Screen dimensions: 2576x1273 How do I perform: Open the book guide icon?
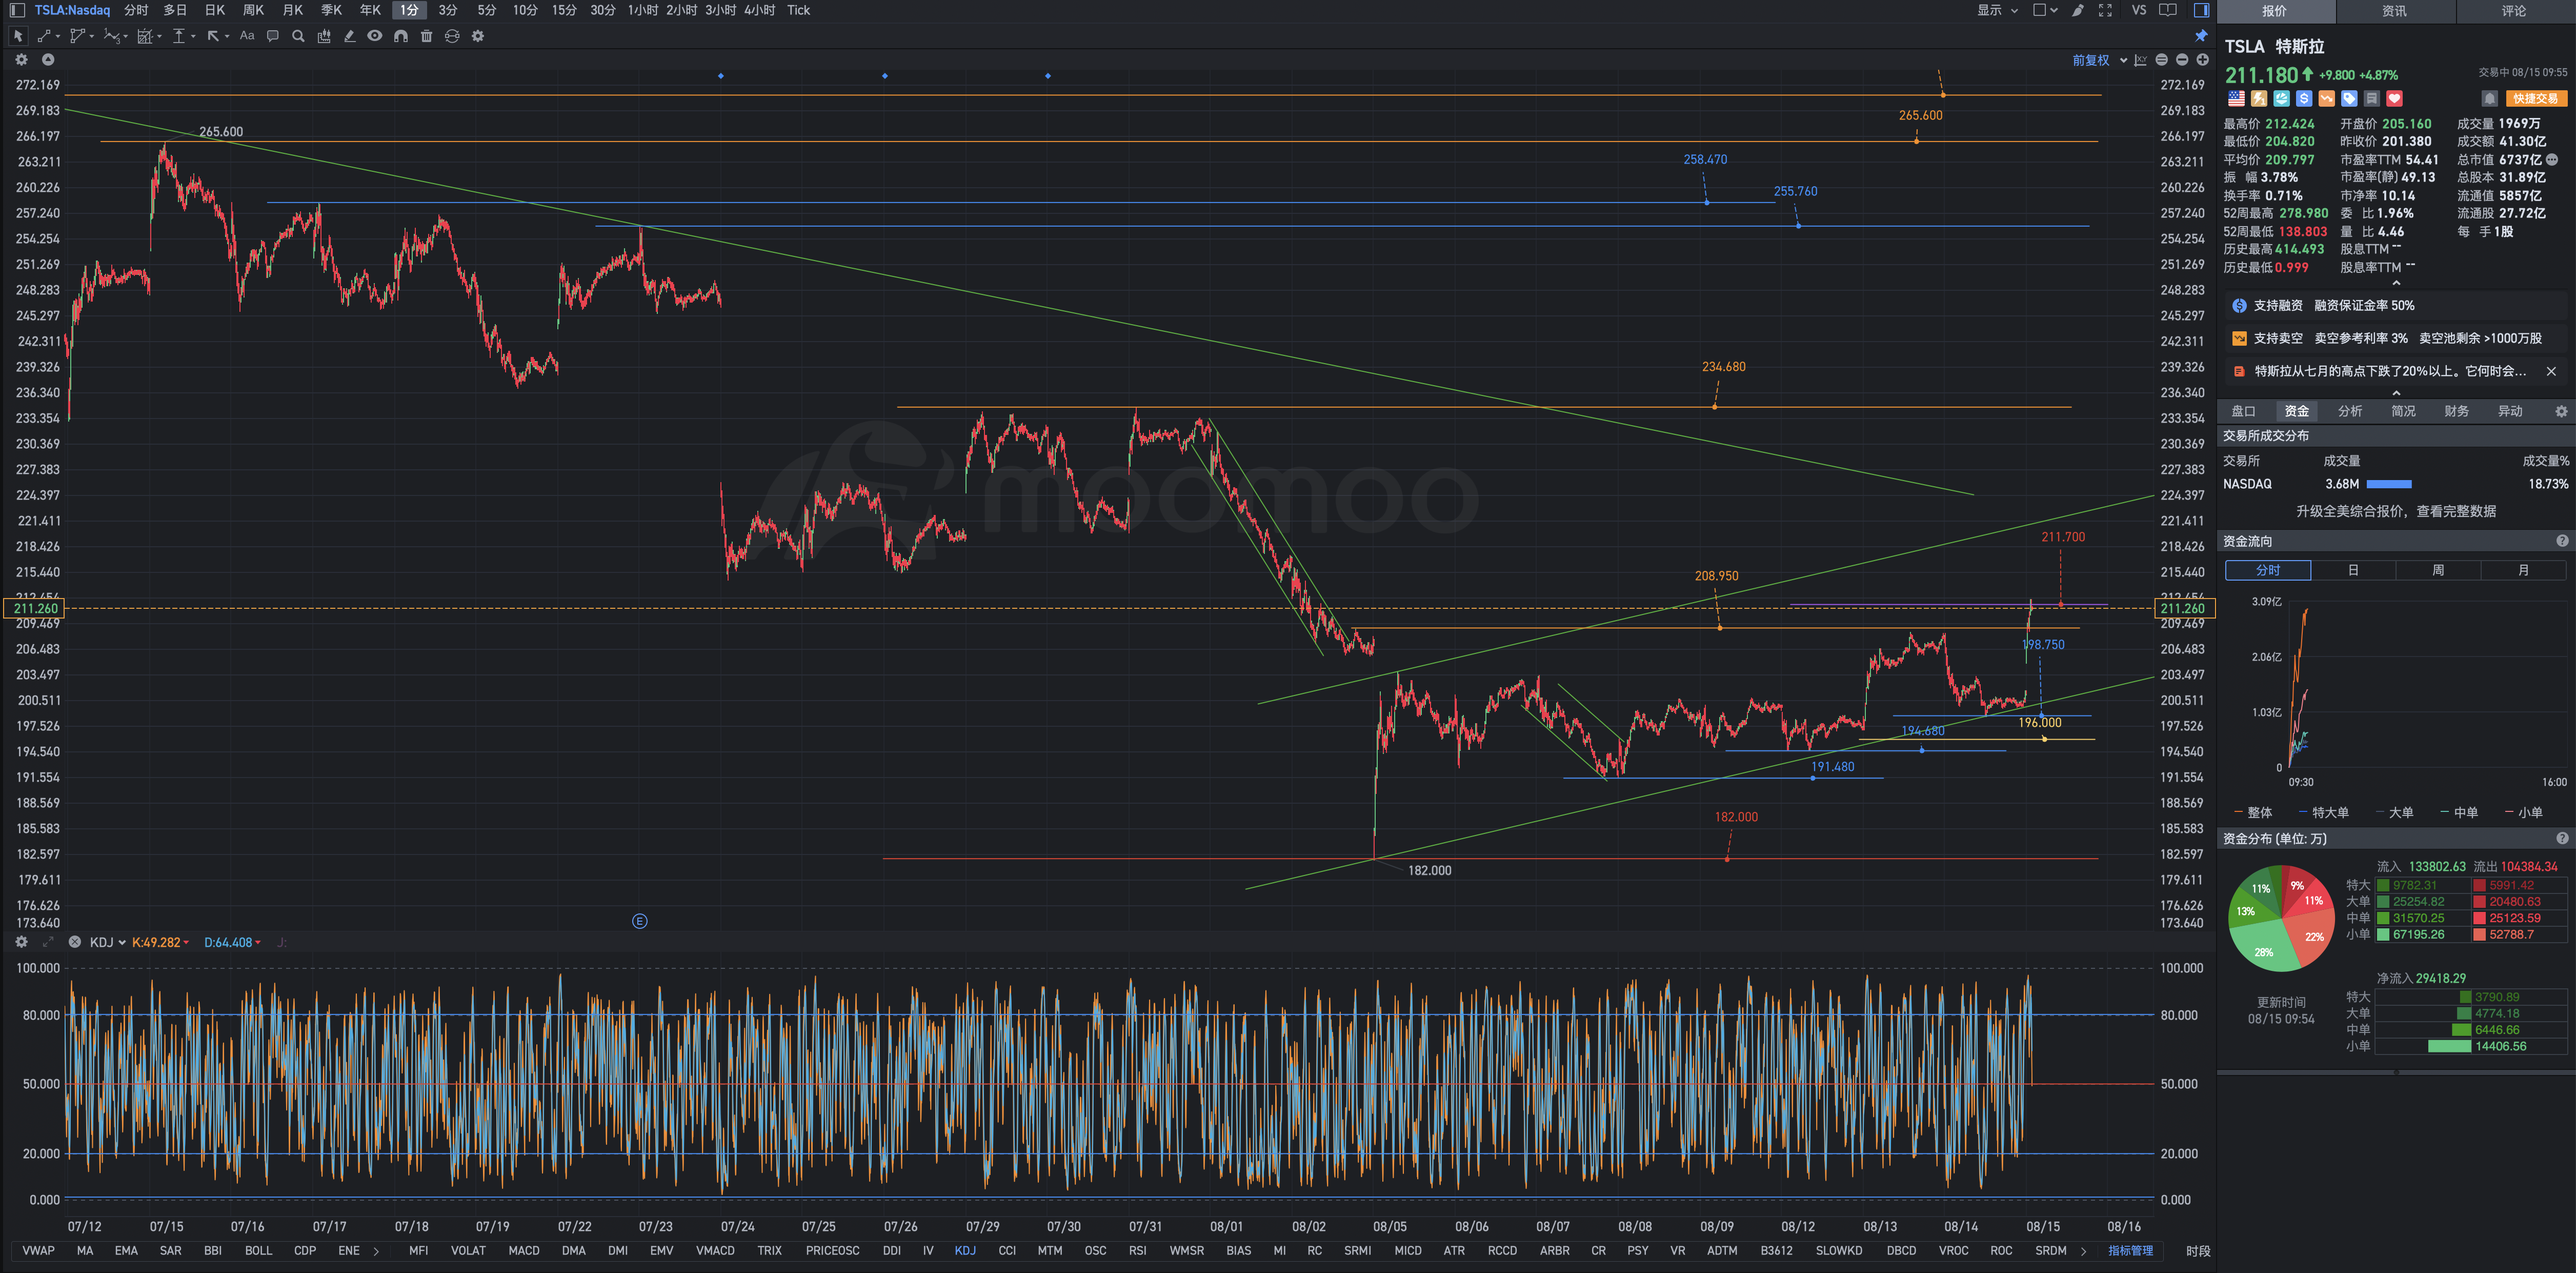pyautogui.click(x=2168, y=10)
